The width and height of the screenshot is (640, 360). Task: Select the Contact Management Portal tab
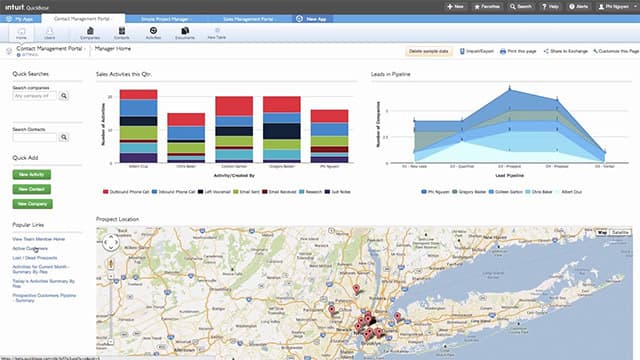(x=83, y=19)
